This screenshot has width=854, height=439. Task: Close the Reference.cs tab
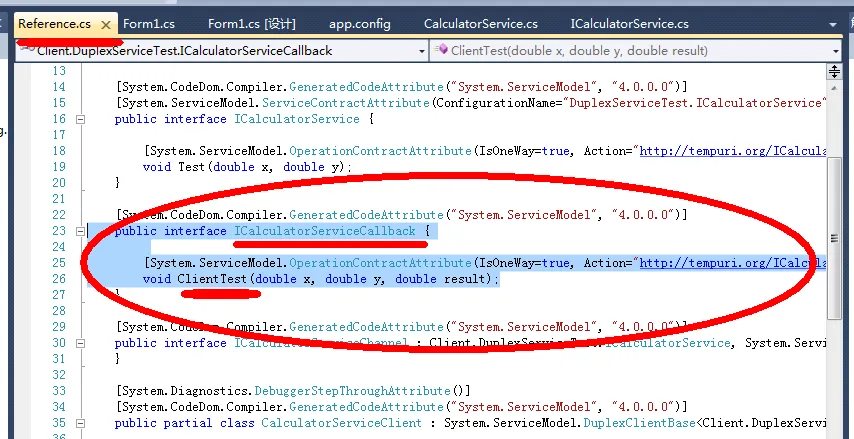pyautogui.click(x=106, y=23)
